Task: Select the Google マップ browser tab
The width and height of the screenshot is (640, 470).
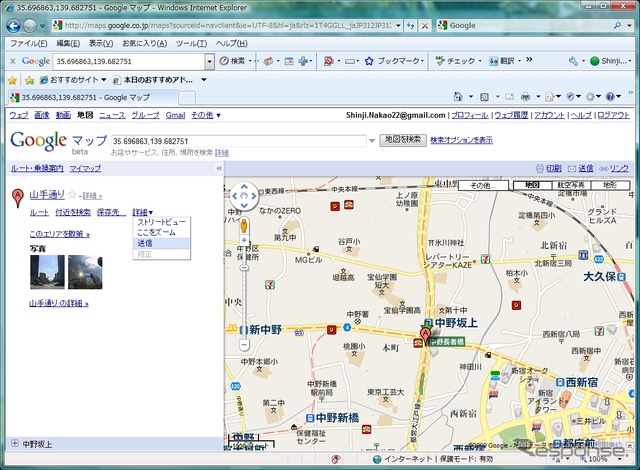Action: [93, 98]
